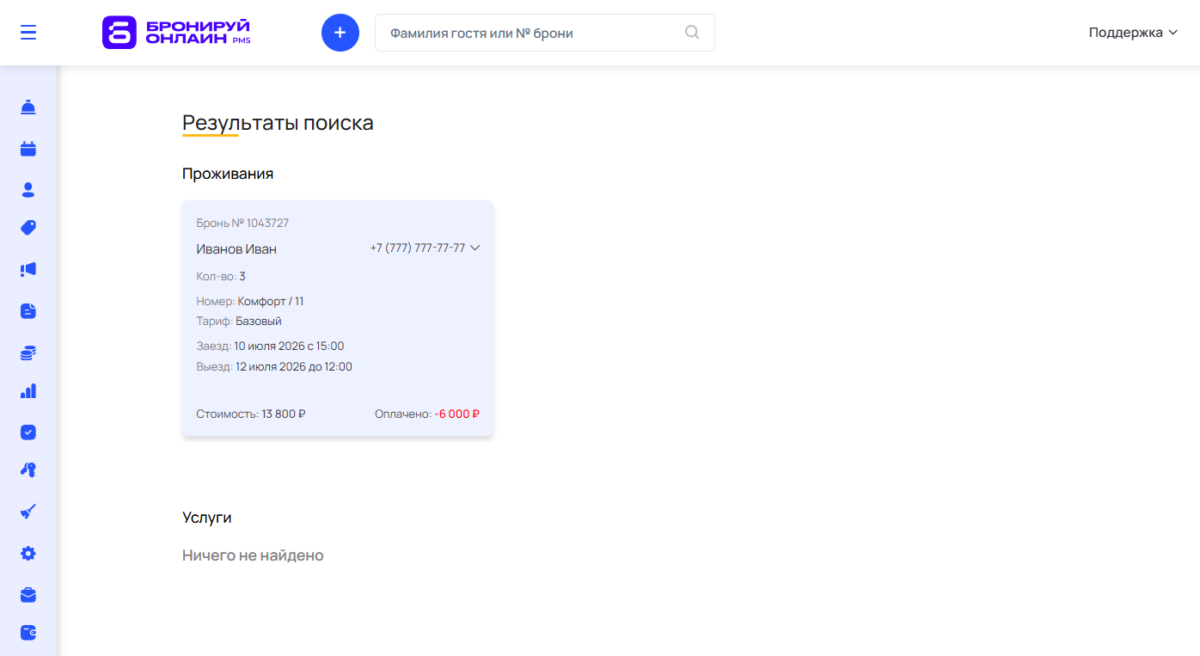
Task: Open the coins finance sidebar icon
Action: click(x=28, y=352)
